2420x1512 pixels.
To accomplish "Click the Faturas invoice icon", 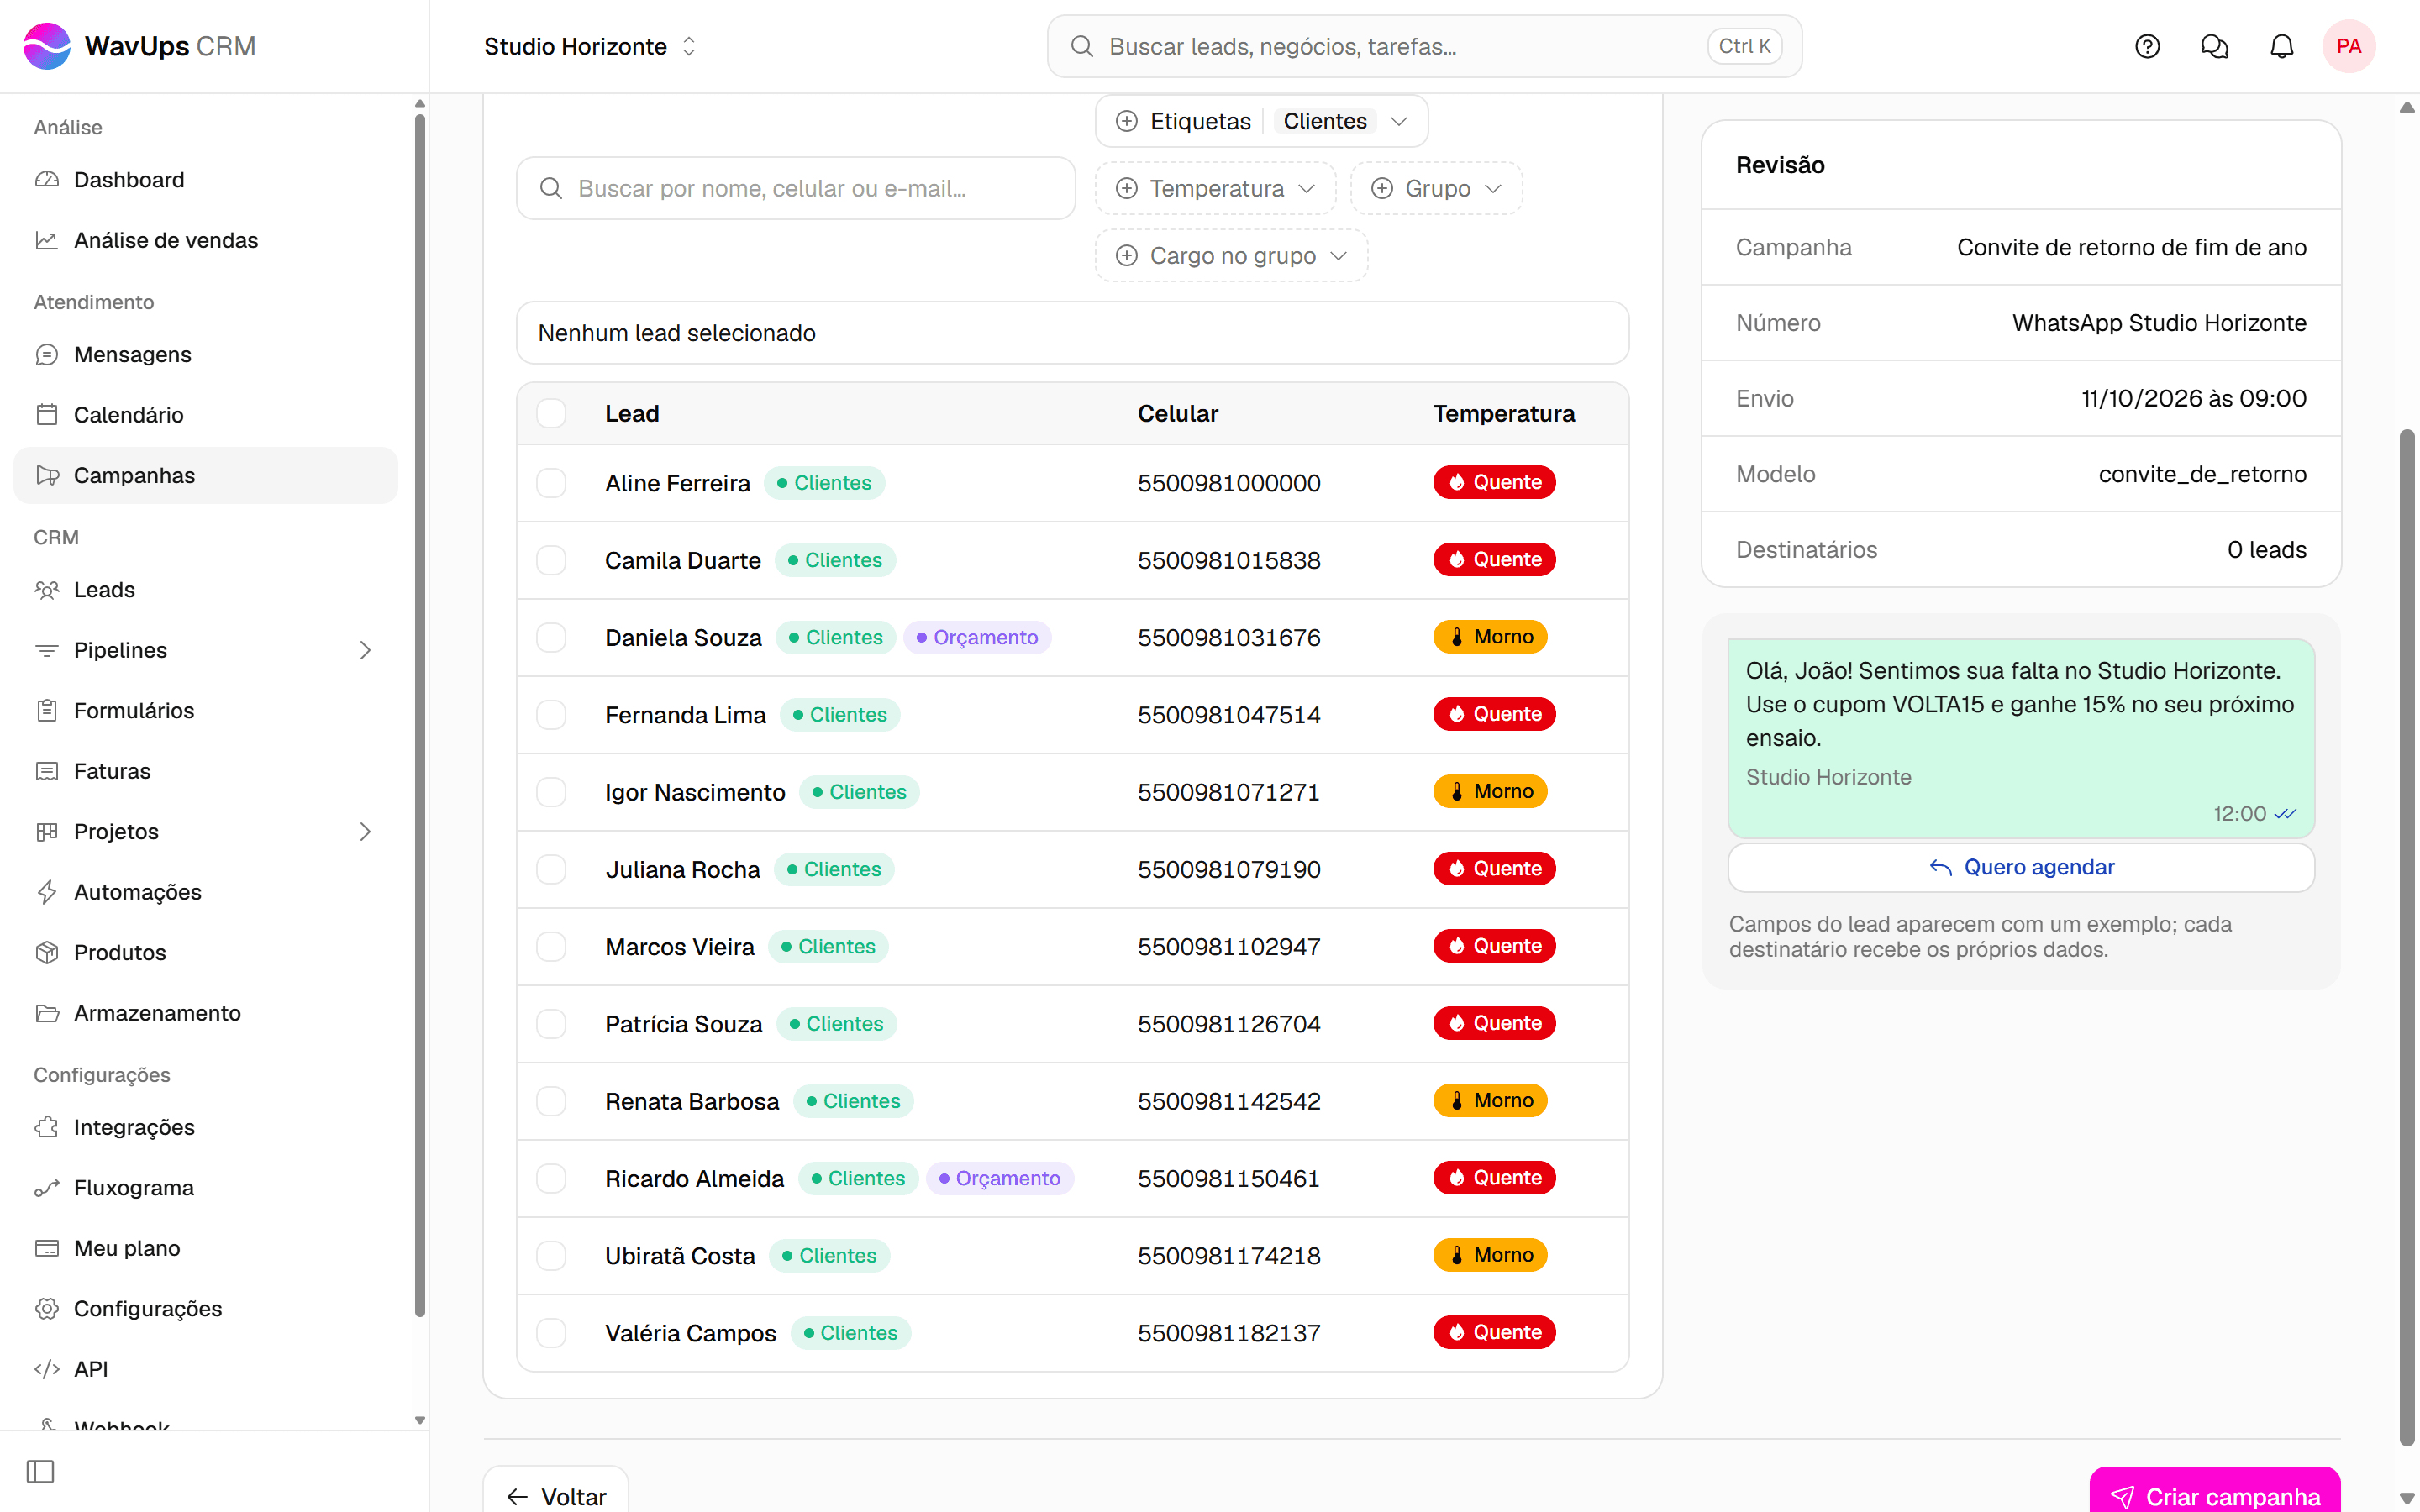I will 47,771.
